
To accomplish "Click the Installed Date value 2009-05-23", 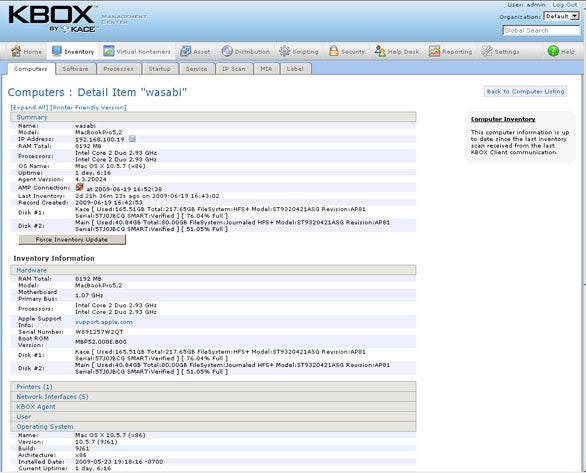I will click(x=119, y=462).
